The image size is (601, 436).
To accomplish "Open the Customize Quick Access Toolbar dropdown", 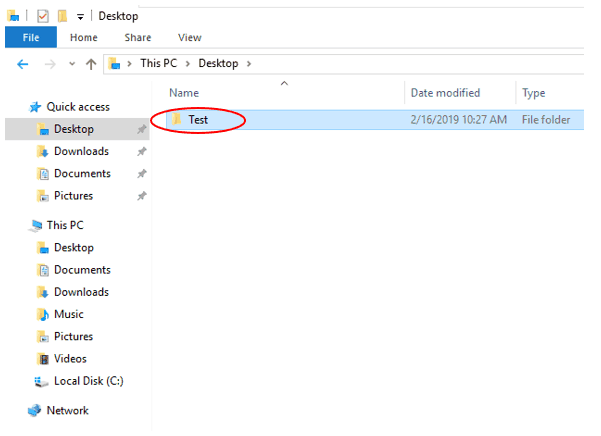I will (80, 17).
